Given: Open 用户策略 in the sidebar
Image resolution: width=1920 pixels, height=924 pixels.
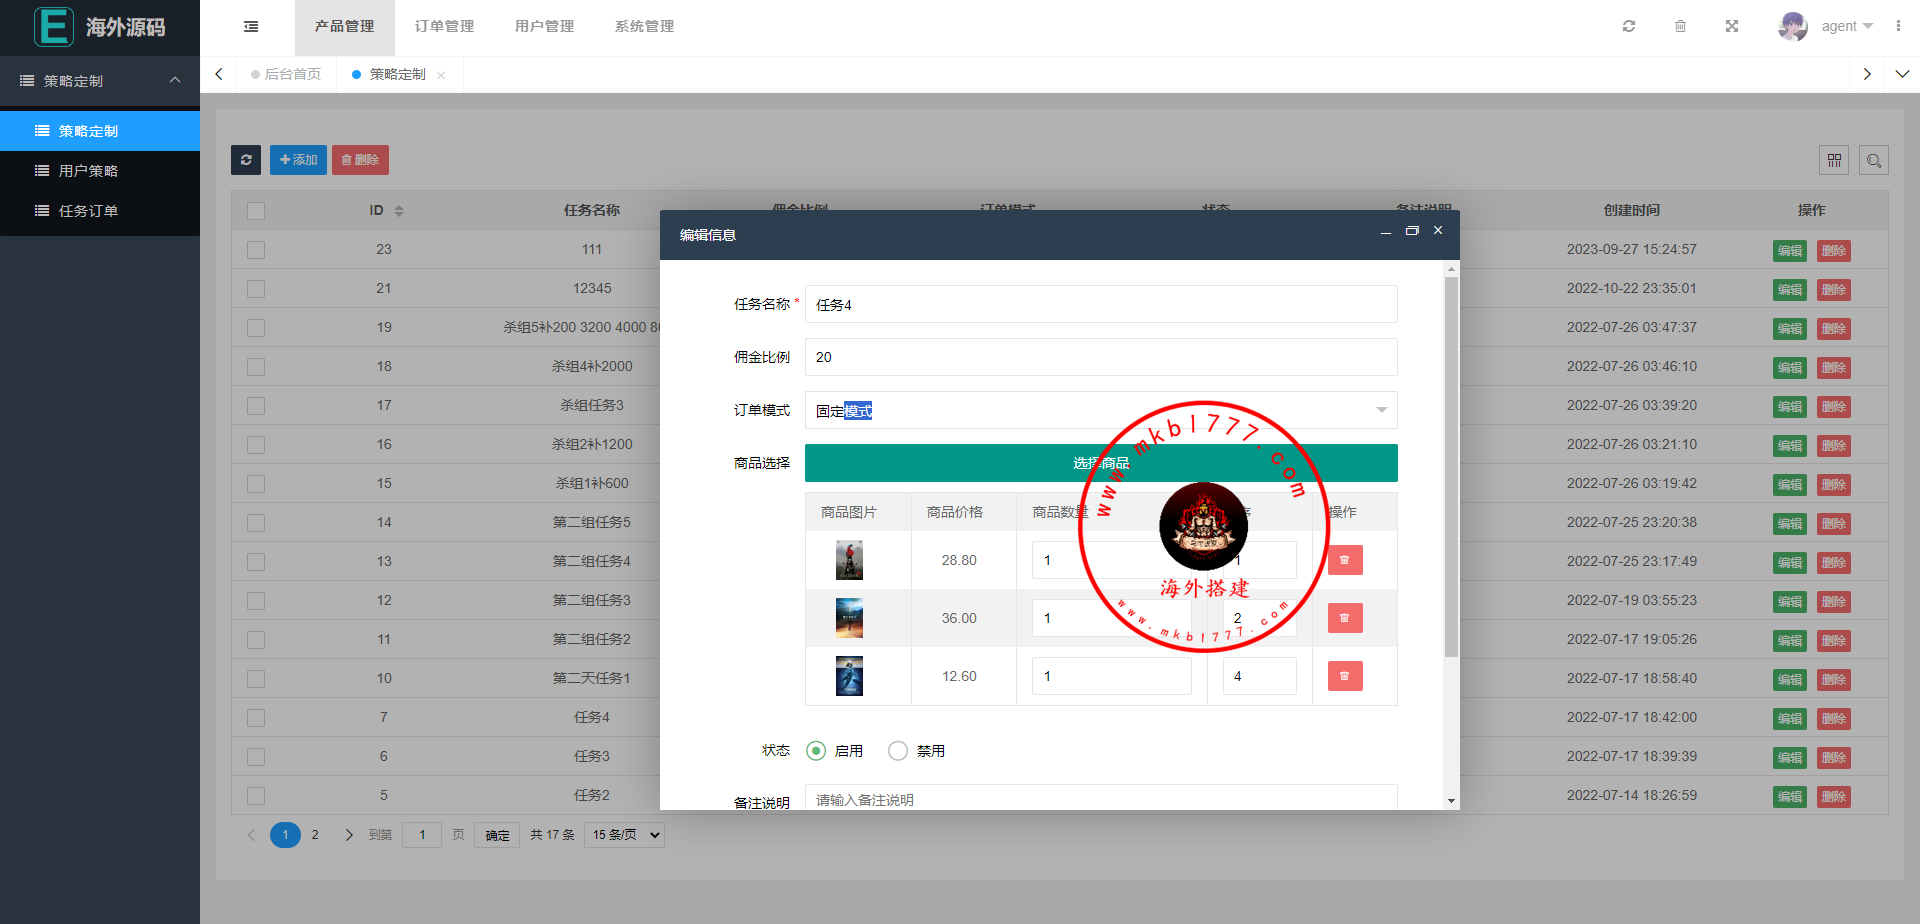Looking at the screenshot, I should pyautogui.click(x=100, y=171).
